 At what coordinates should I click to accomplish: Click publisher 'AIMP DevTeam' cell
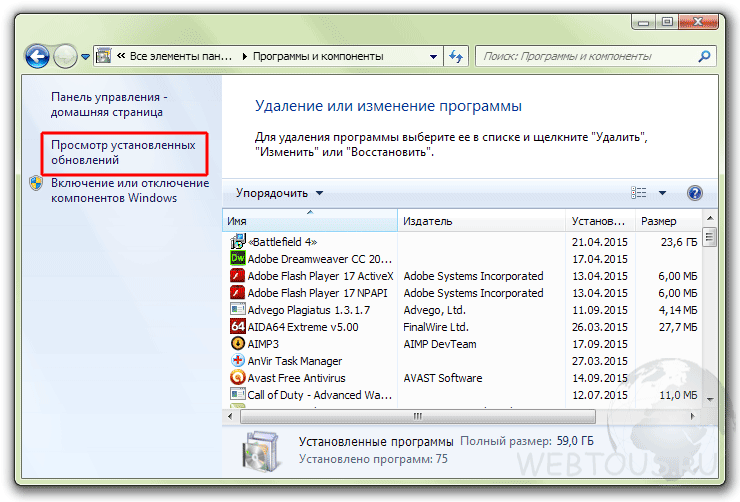[440, 344]
